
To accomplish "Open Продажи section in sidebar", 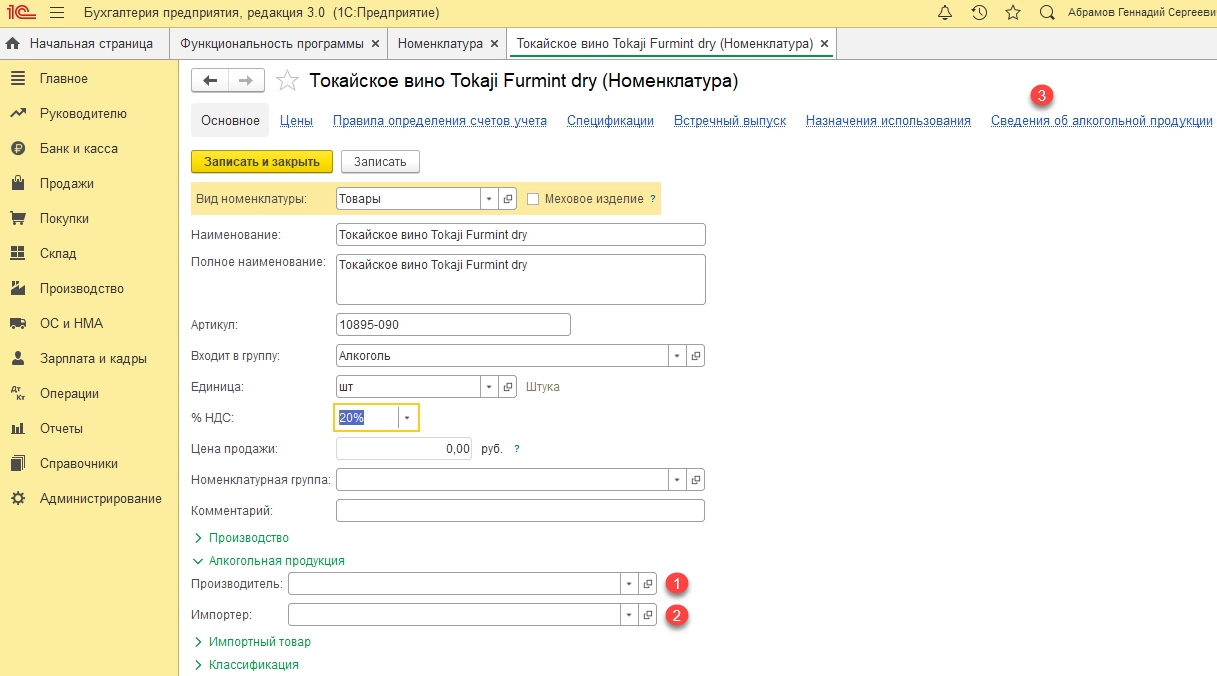I will click(66, 184).
